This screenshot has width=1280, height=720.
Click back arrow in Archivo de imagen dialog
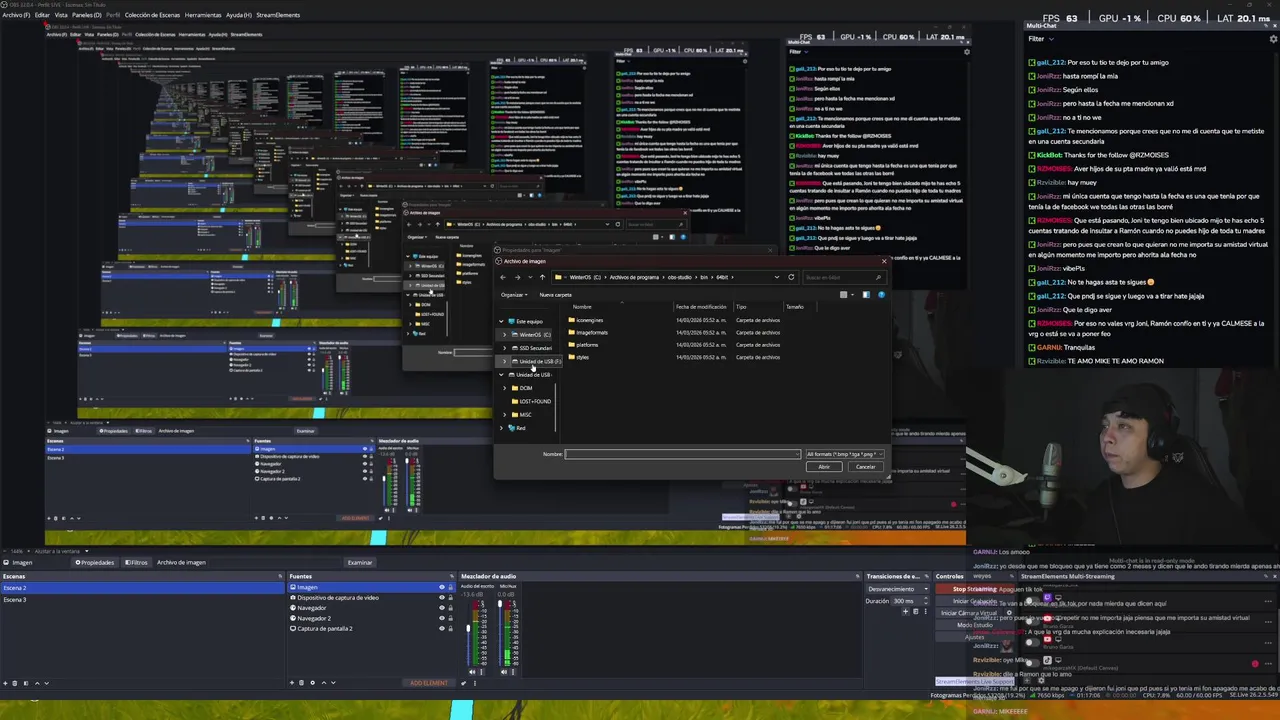[x=503, y=277]
